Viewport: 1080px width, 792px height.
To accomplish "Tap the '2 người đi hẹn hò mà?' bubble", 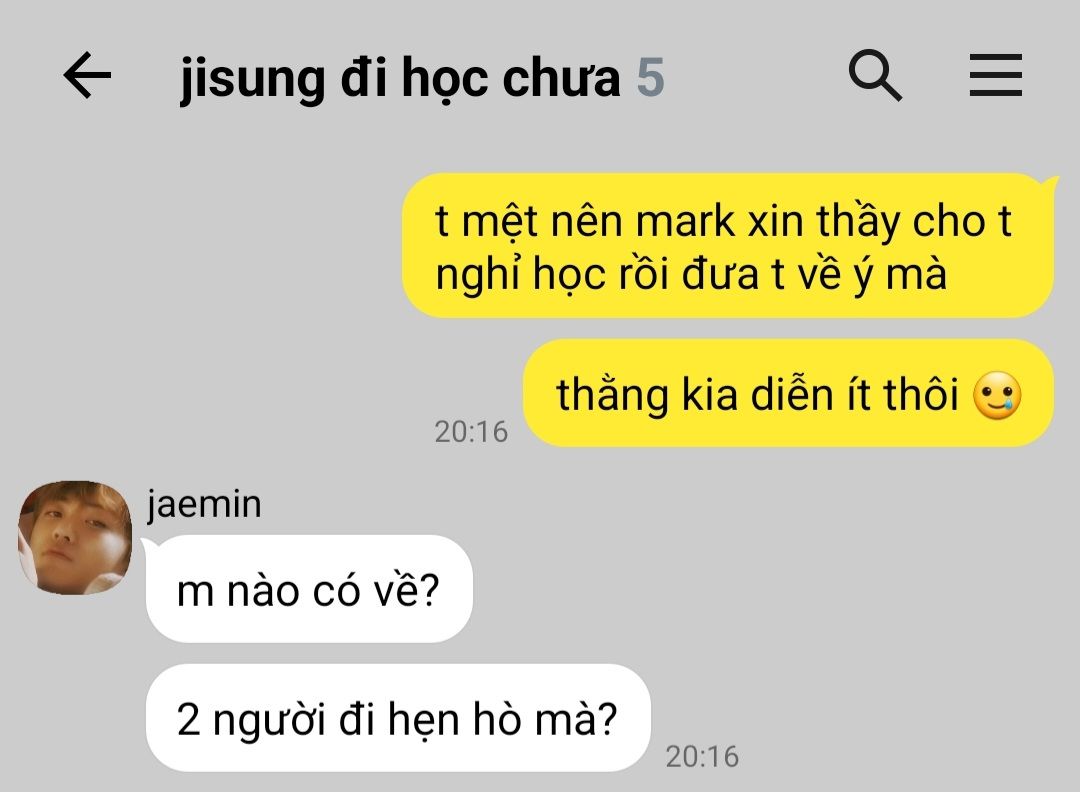I will pyautogui.click(x=398, y=718).
